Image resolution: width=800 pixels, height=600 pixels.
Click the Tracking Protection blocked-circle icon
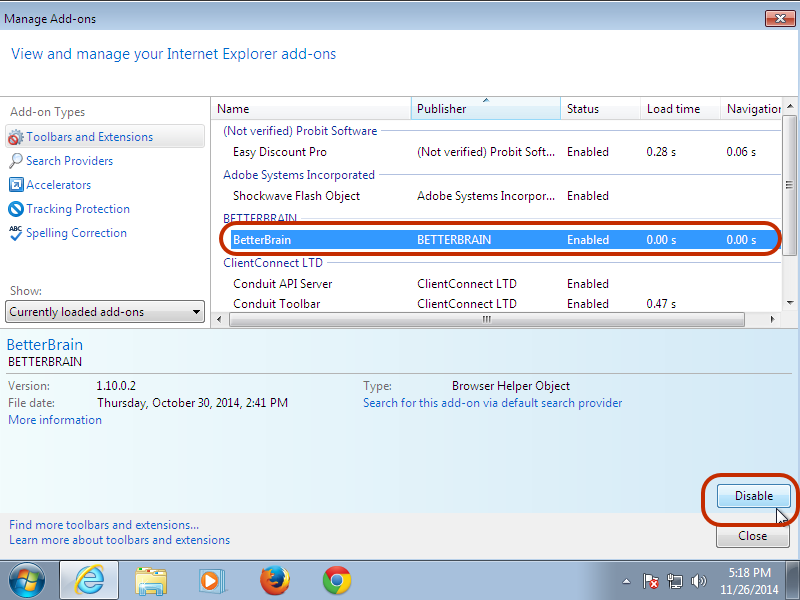16,209
